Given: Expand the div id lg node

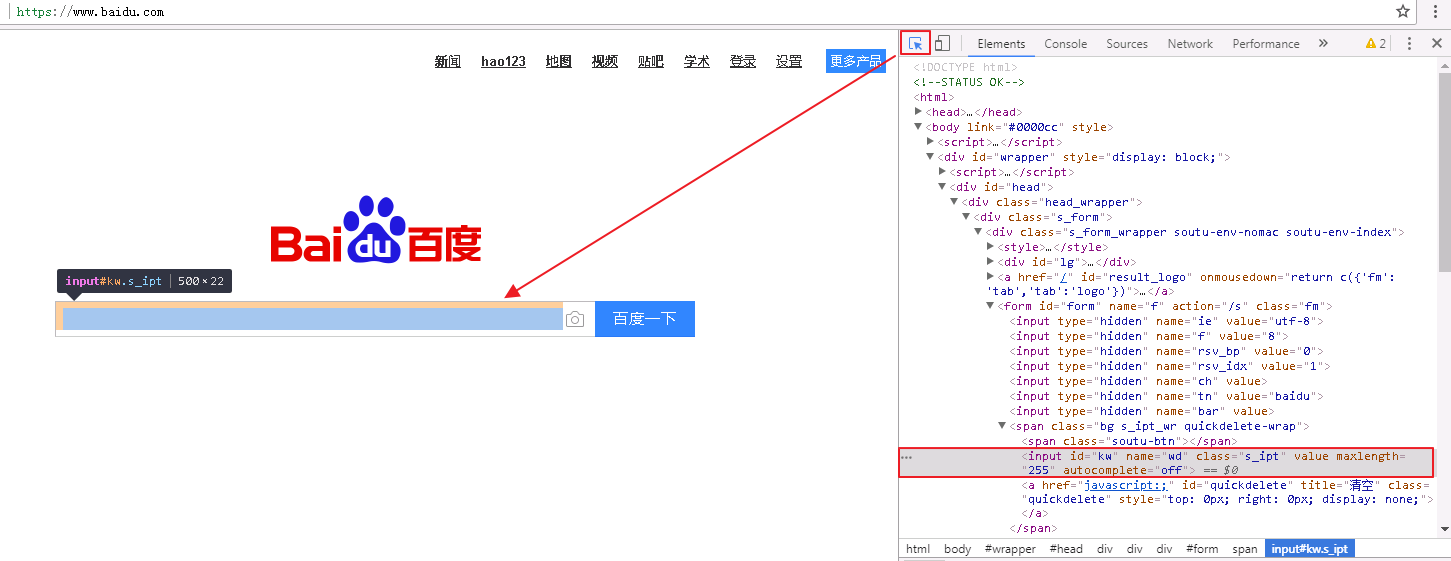Looking at the screenshot, I should pyautogui.click(x=991, y=262).
